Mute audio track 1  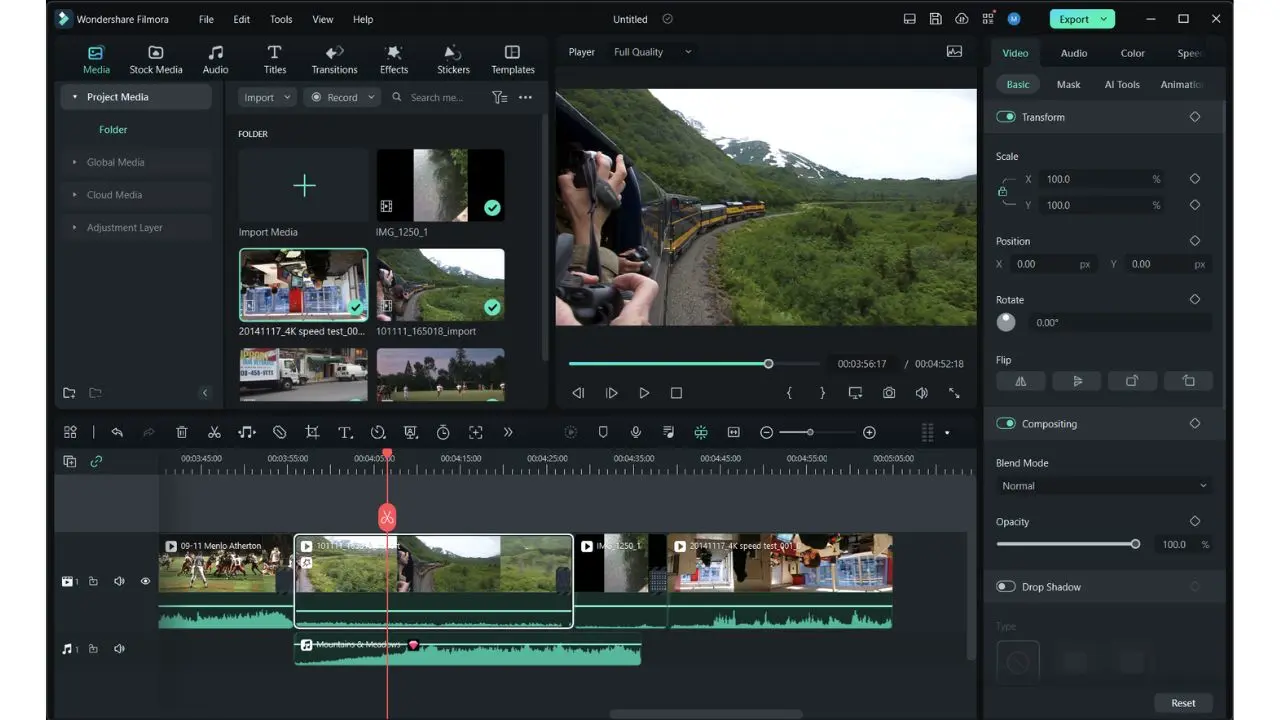click(119, 649)
